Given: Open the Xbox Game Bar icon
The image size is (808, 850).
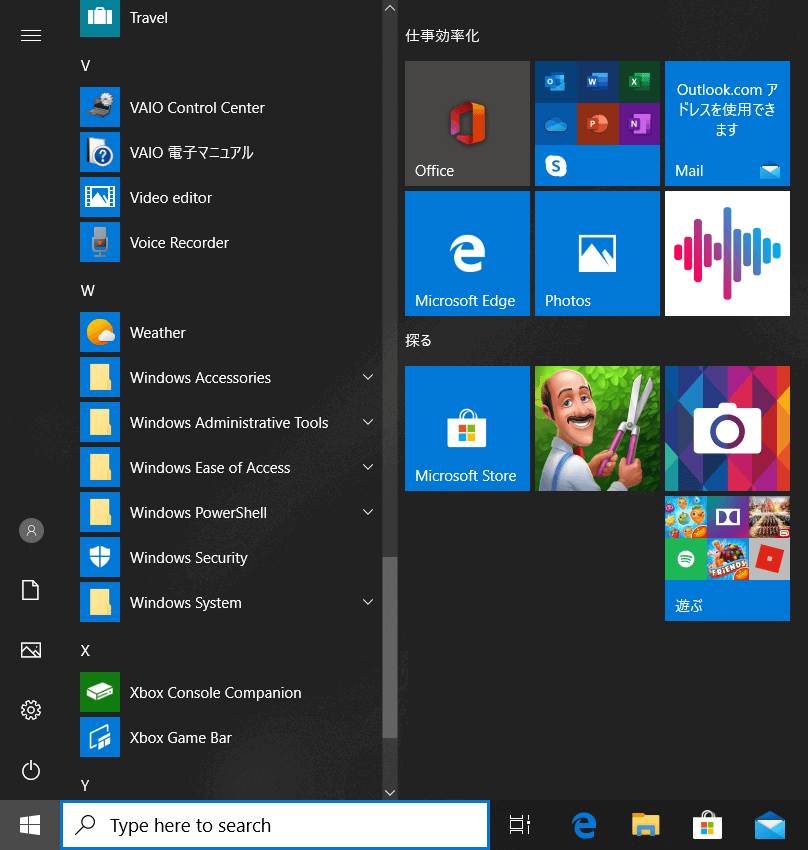Looking at the screenshot, I should (x=100, y=737).
